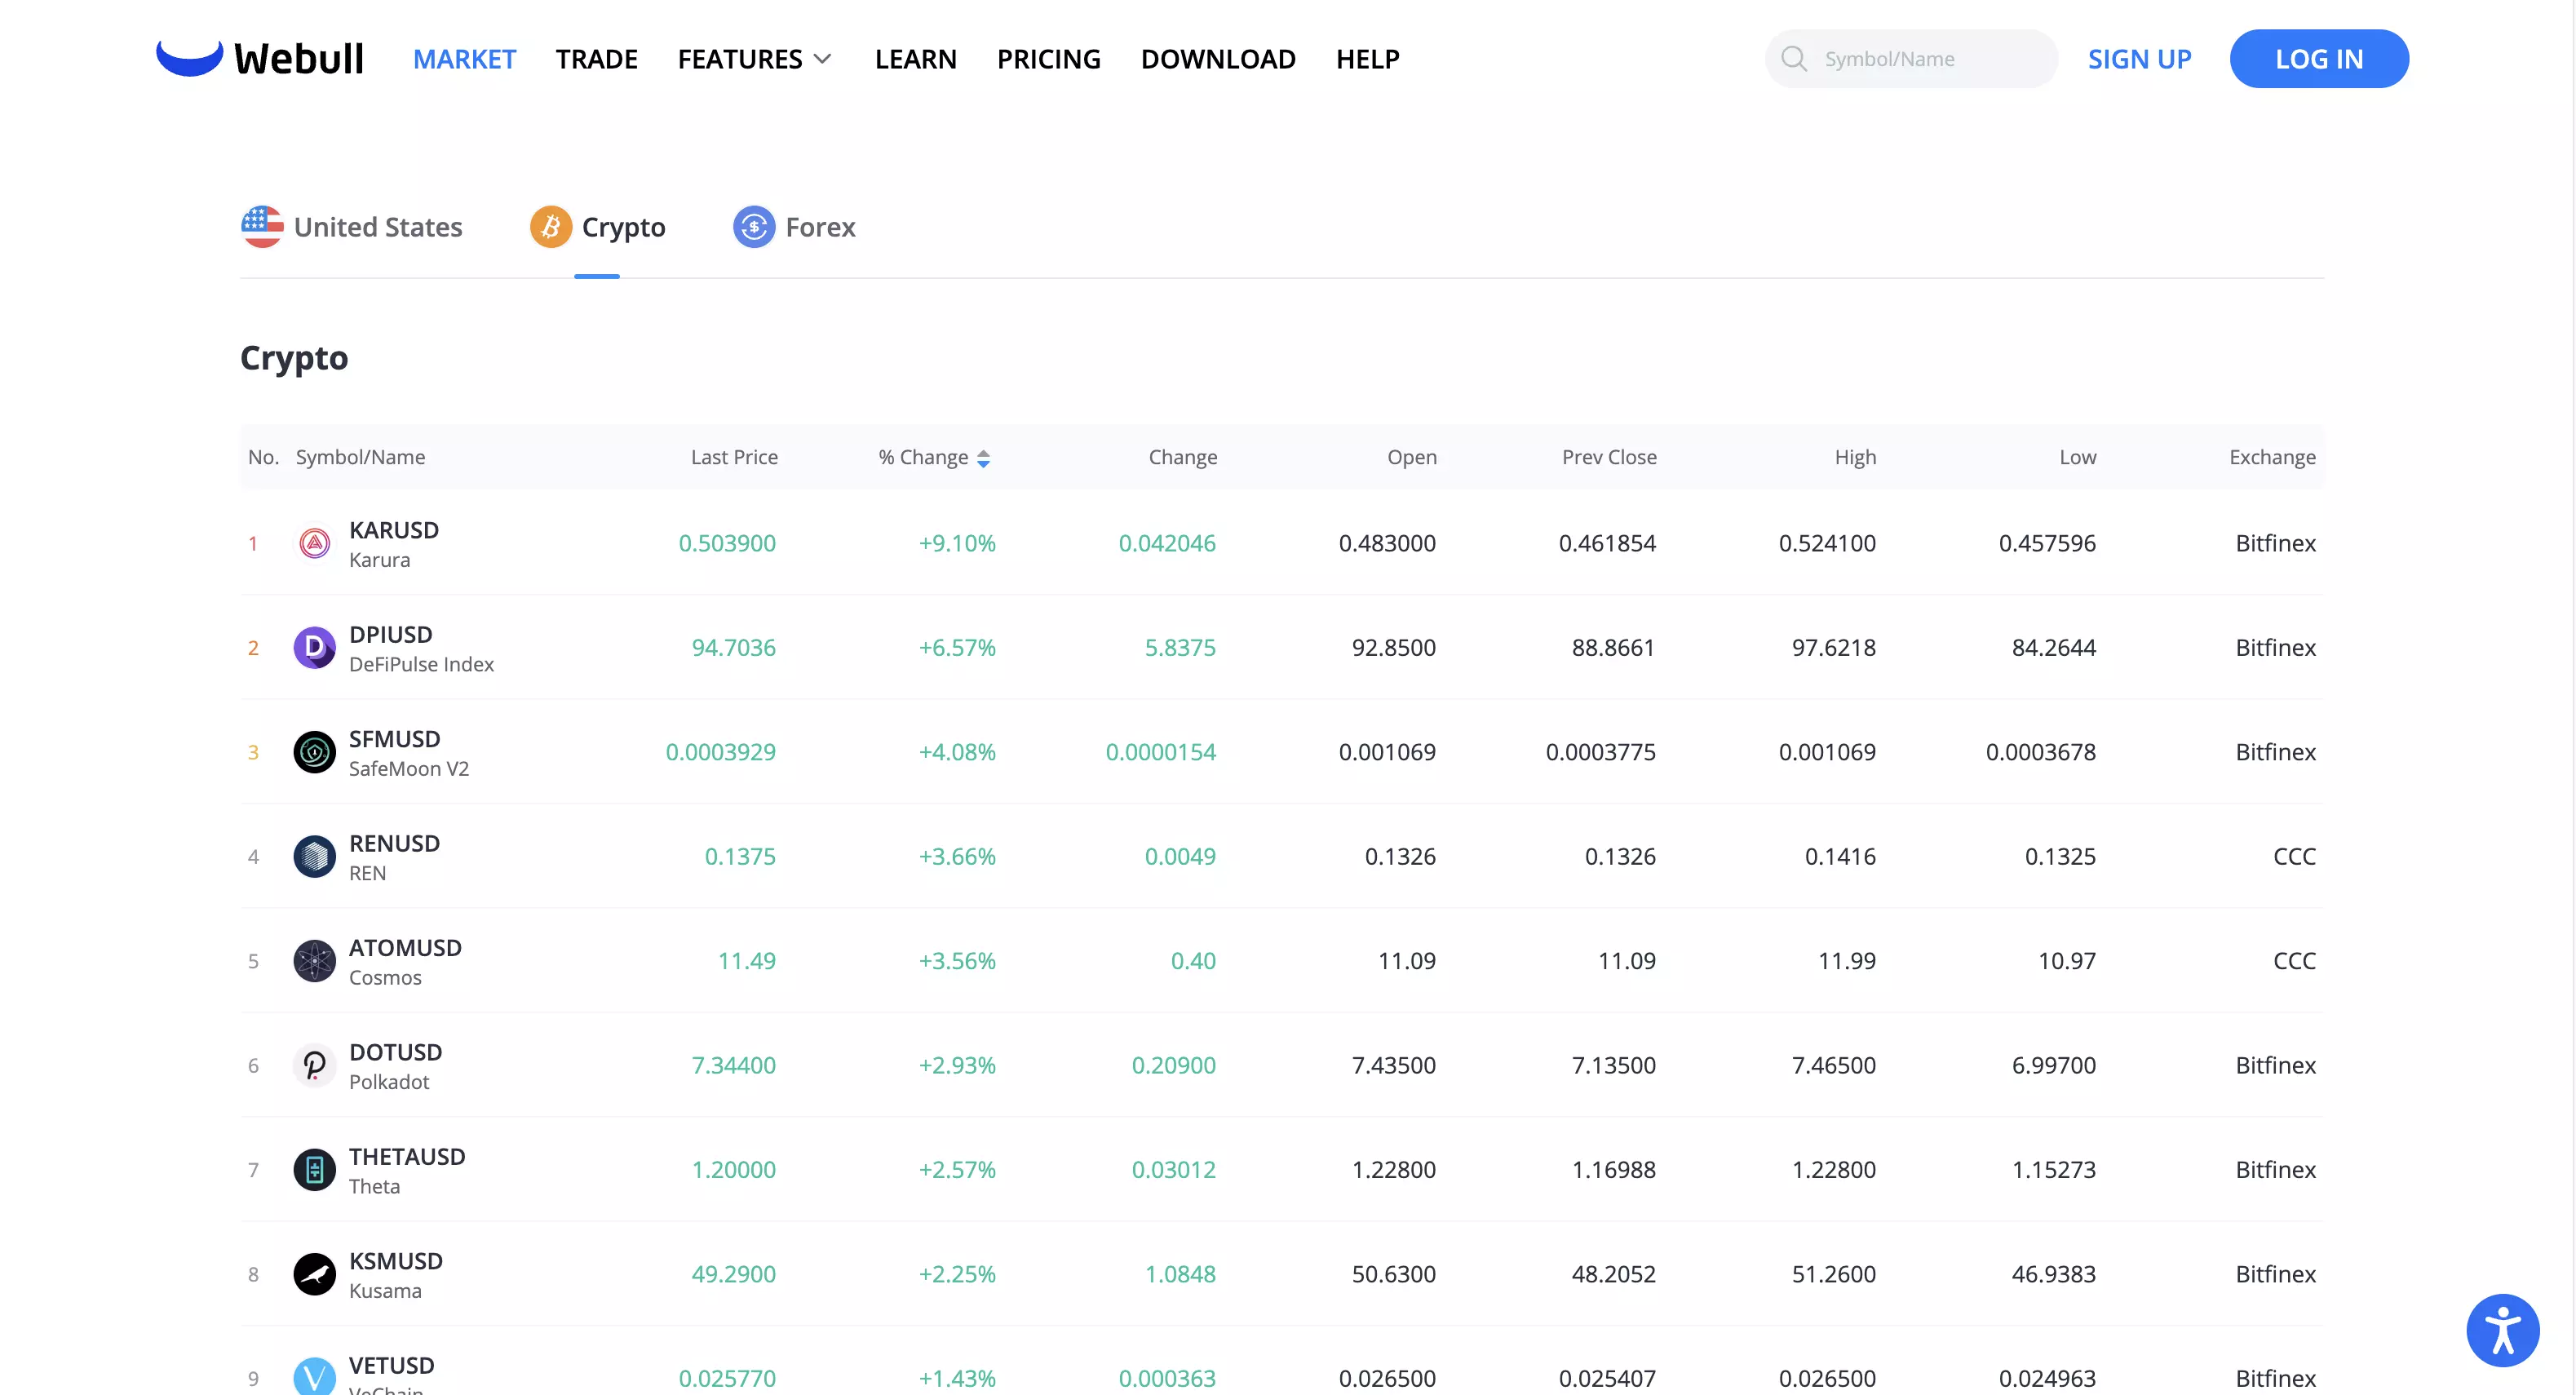Sort by % Change arrows
This screenshot has height=1395, width=2576.
[x=983, y=458]
